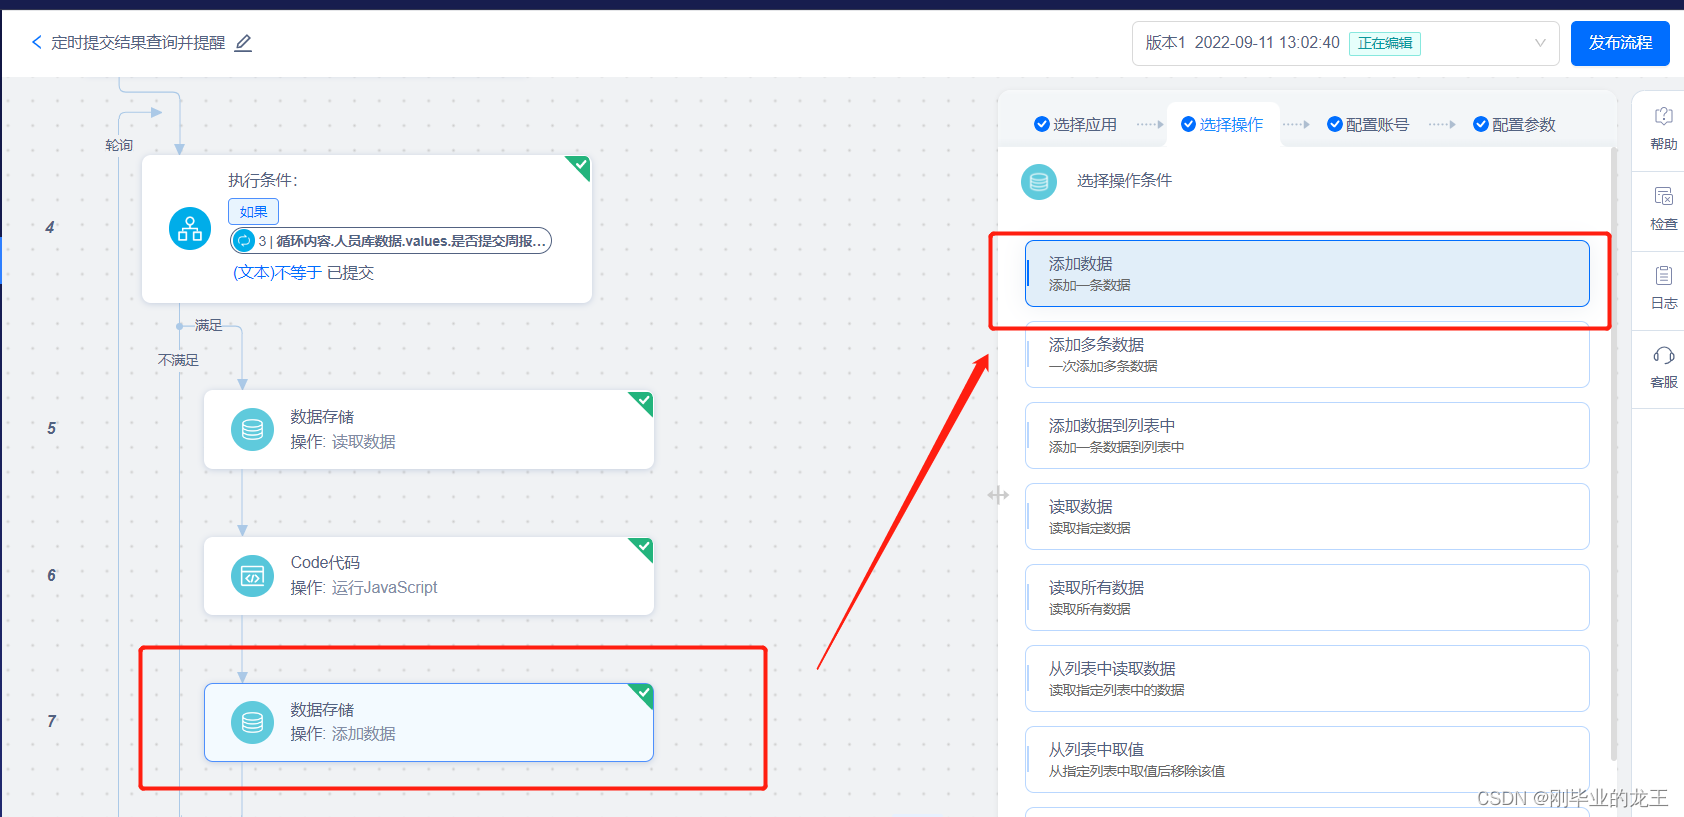Image resolution: width=1684 pixels, height=817 pixels.
Task: Select the 添加数据到列表中 operation option
Action: (1307, 435)
